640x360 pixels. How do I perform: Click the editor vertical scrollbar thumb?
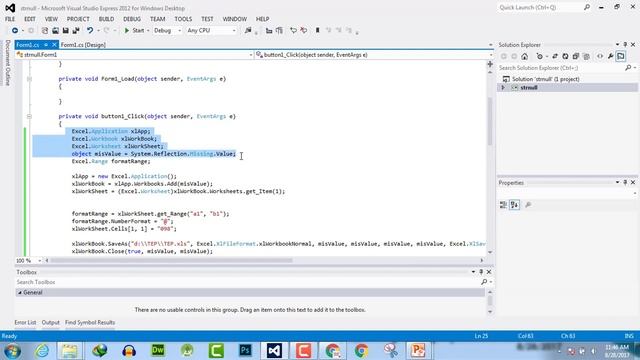point(490,121)
